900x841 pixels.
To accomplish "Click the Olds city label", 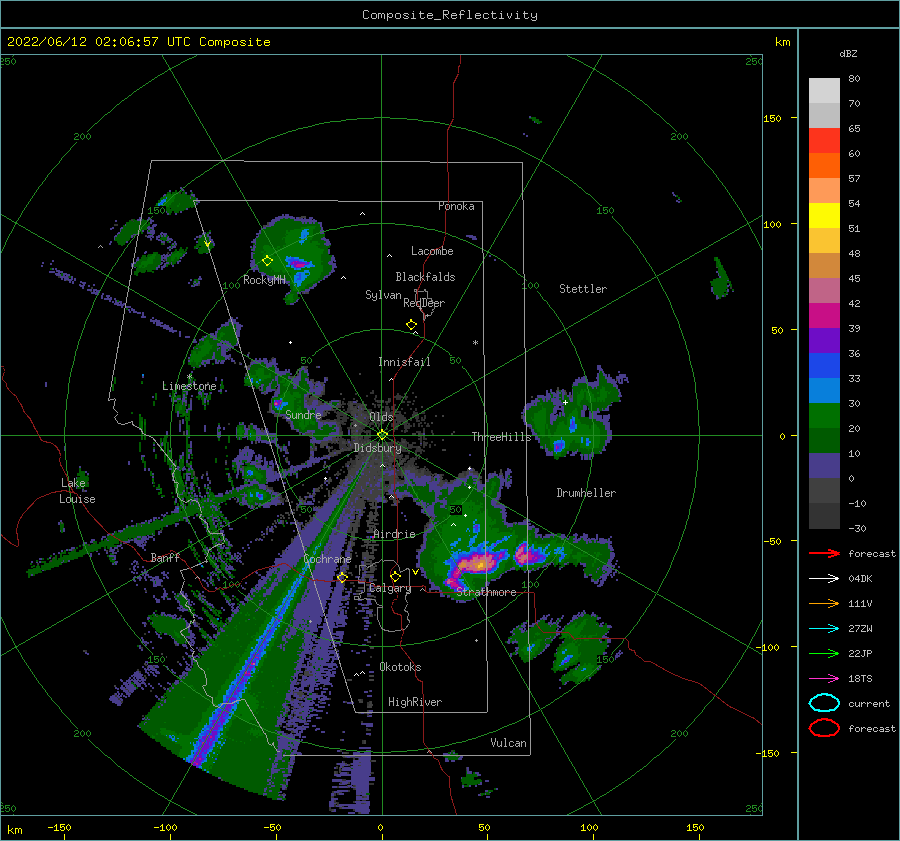I will pos(381,417).
